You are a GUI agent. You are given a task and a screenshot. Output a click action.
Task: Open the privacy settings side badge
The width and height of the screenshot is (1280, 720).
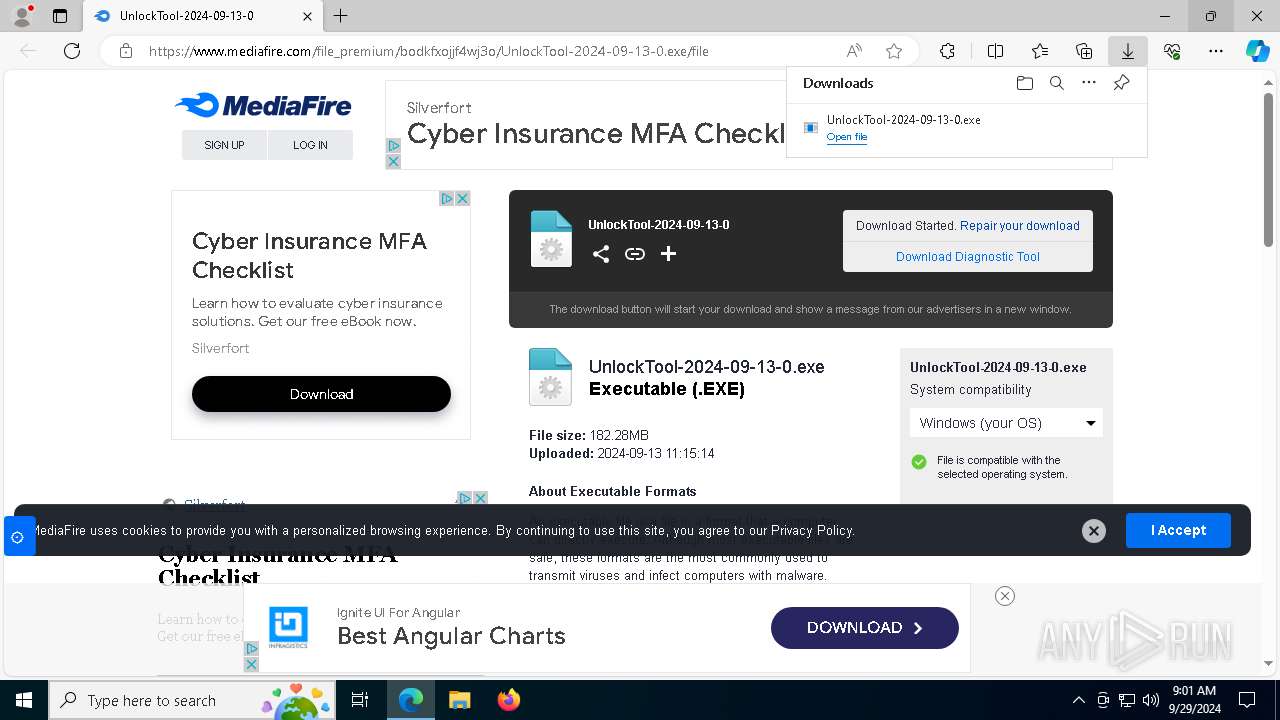tap(17, 537)
